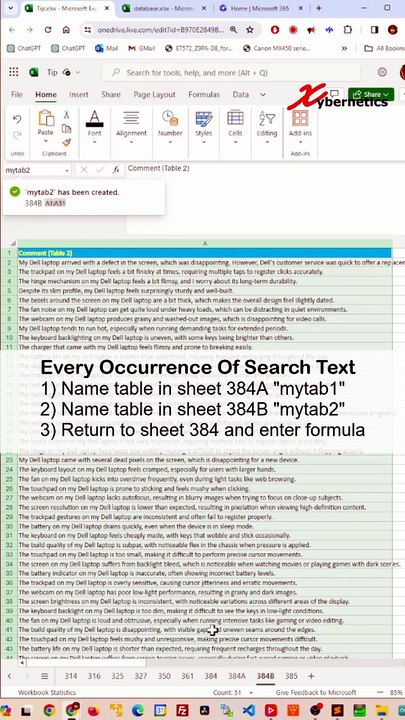Viewport: 405px width, 720px height.
Task: Open sheet tab 385
Action: [291, 676]
